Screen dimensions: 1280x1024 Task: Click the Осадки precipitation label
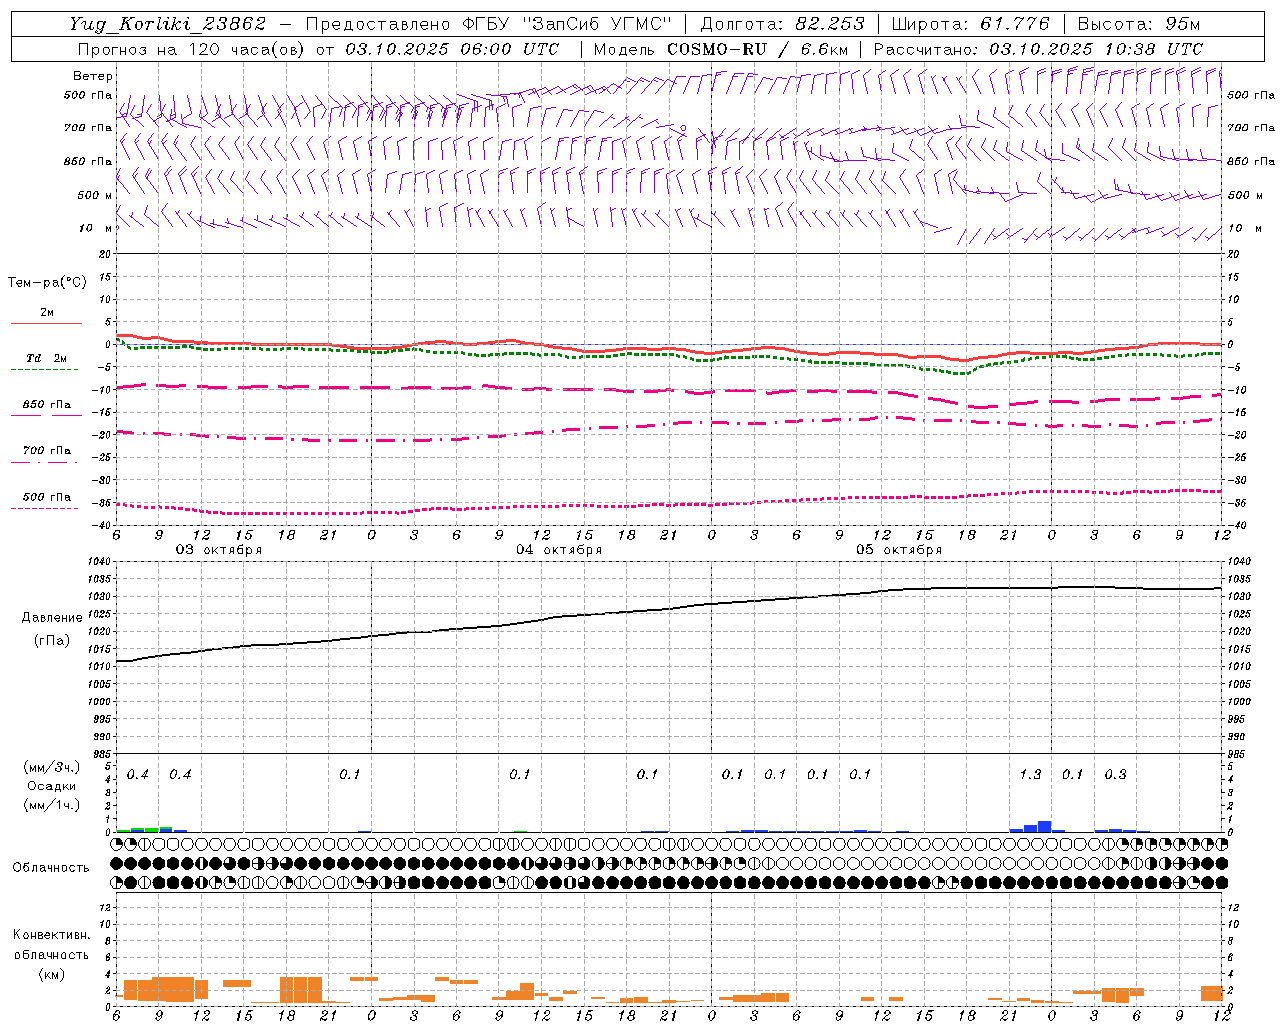pos(52,786)
